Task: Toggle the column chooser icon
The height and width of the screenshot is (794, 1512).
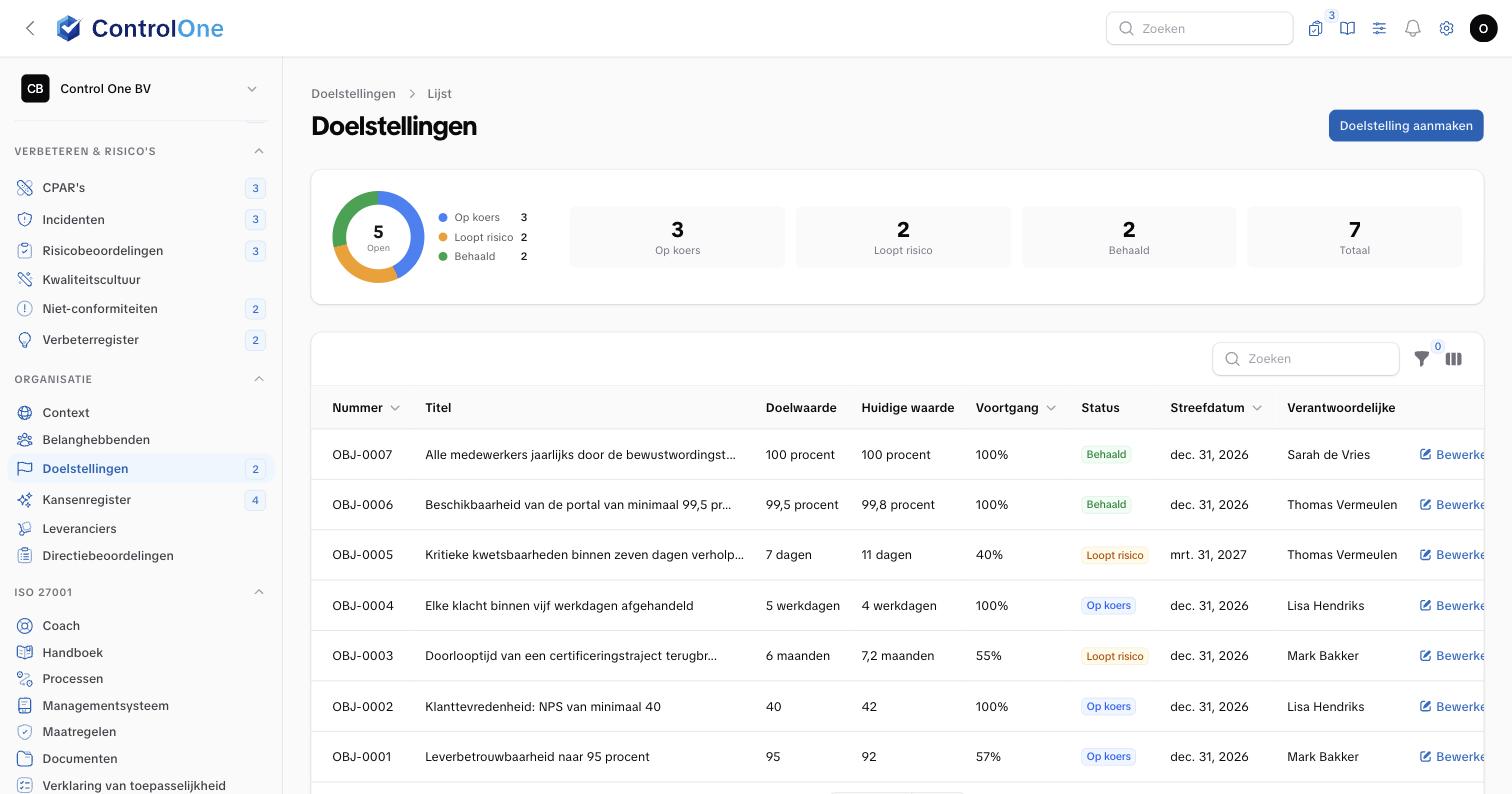Action: [1453, 359]
